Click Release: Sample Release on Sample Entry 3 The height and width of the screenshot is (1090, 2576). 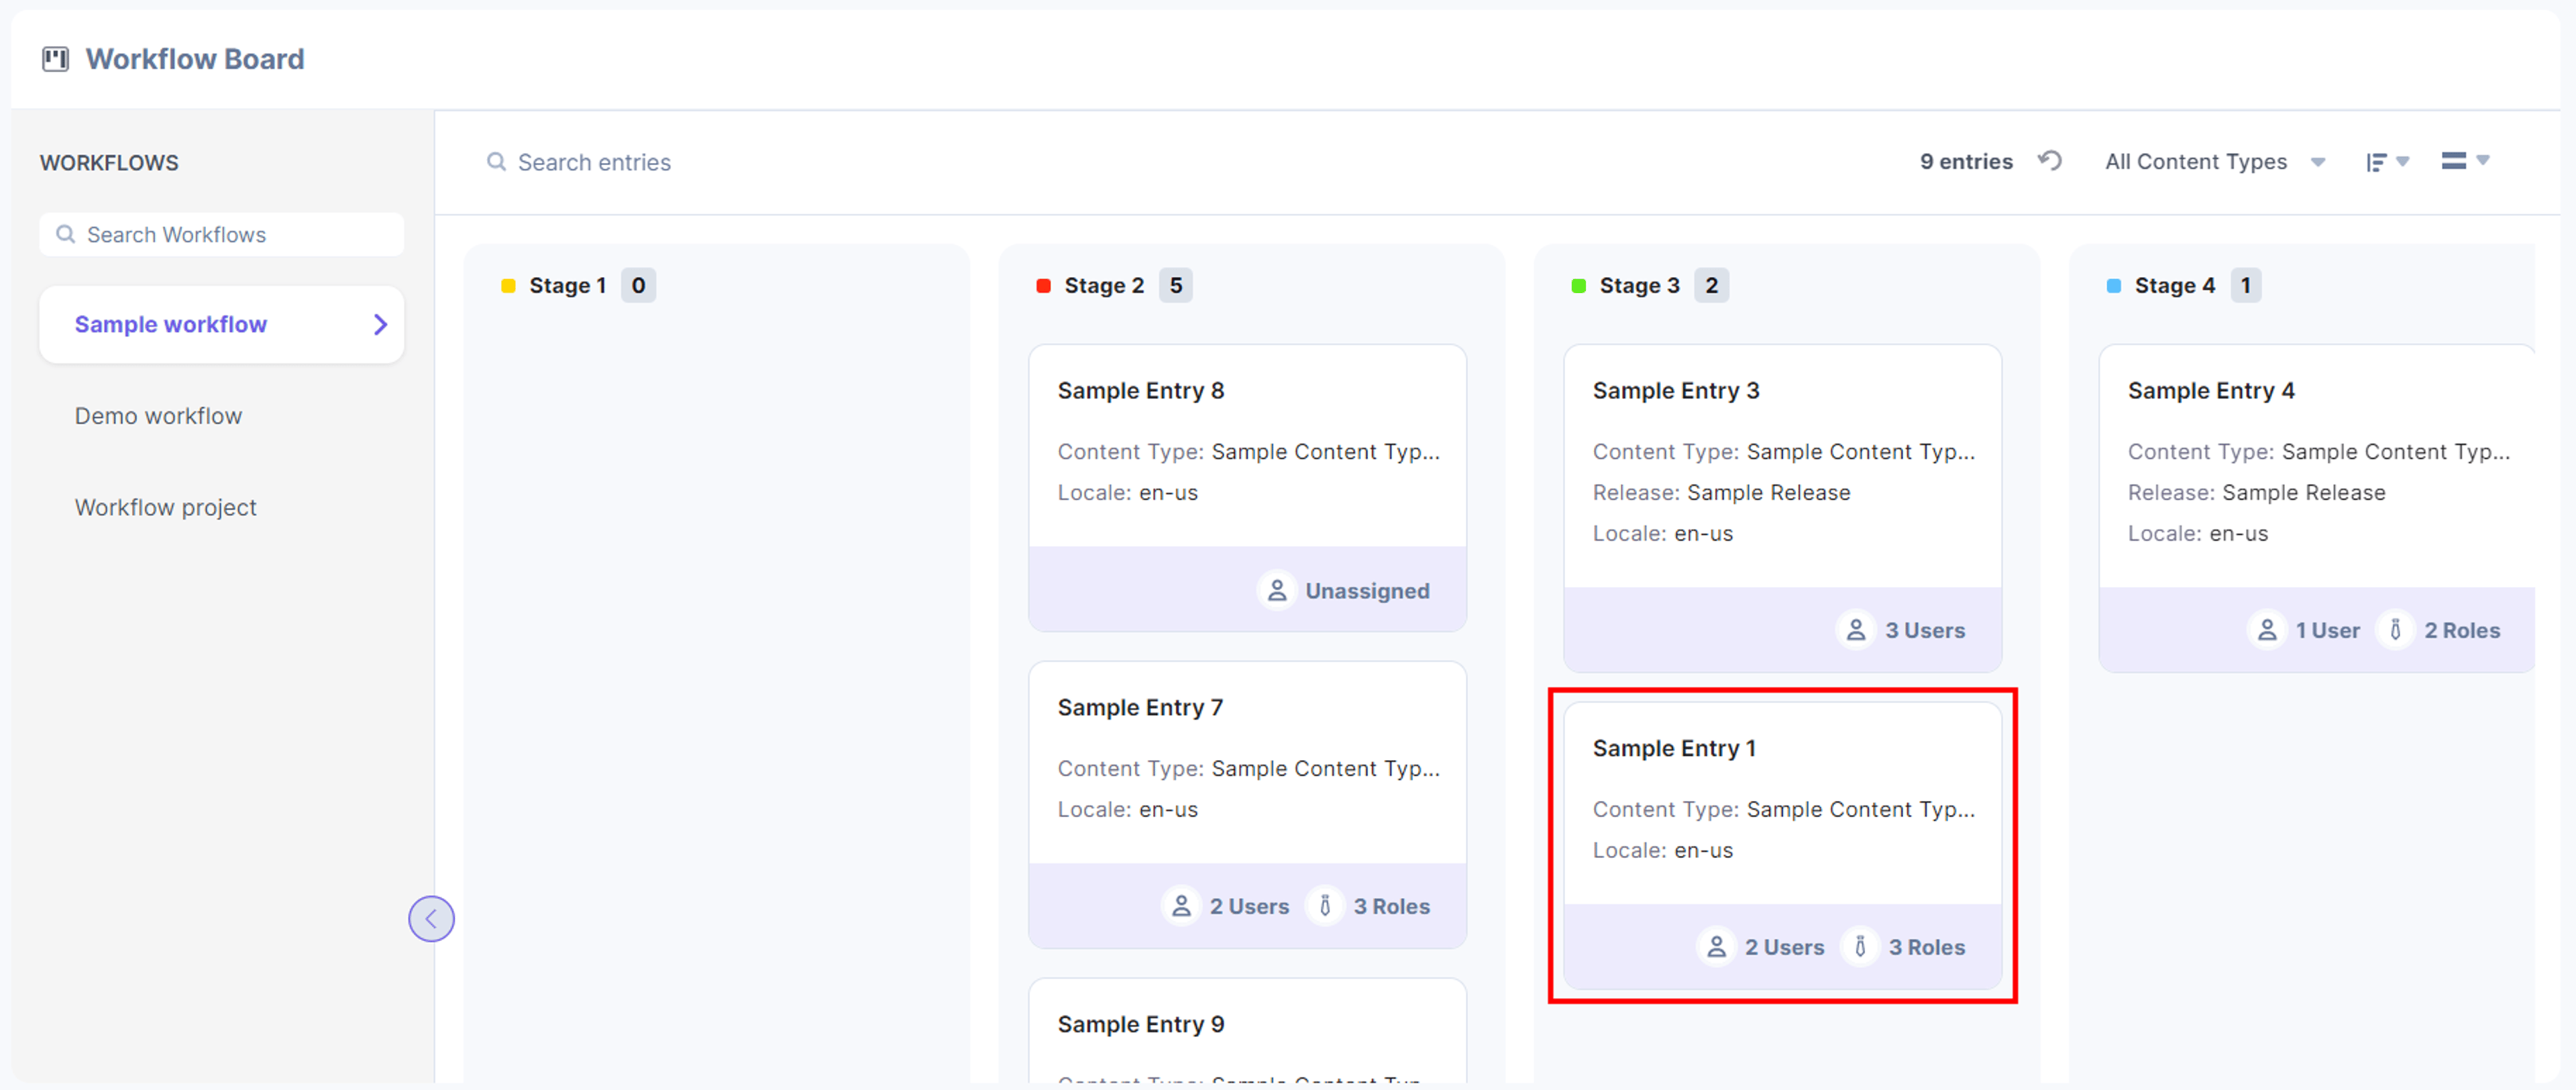1721,493
